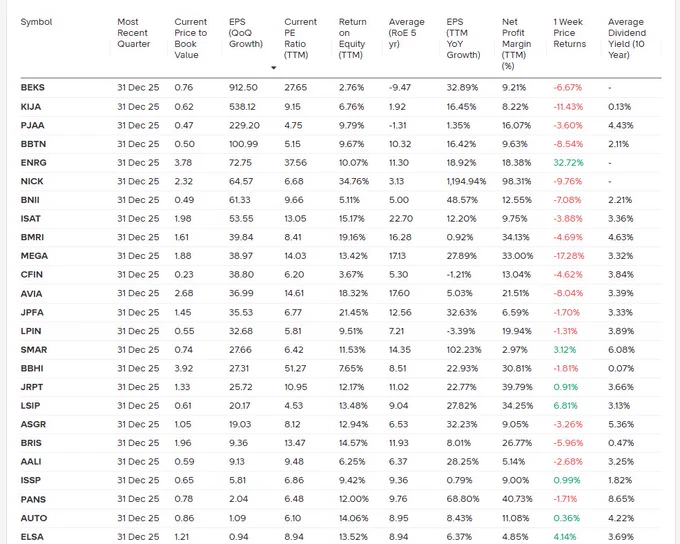Sort by Return on Equity (TTM) header
Screen dimensions: 680x544
coord(353,38)
